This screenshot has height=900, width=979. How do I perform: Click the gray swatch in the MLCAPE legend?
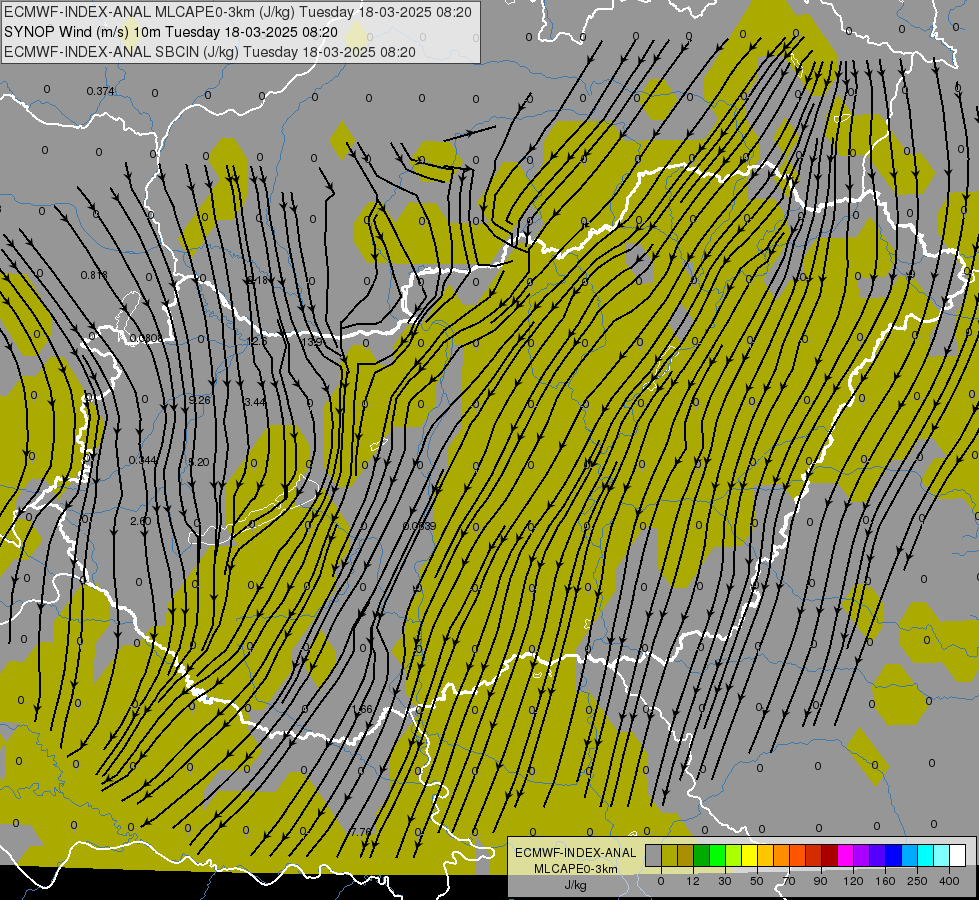tap(654, 855)
